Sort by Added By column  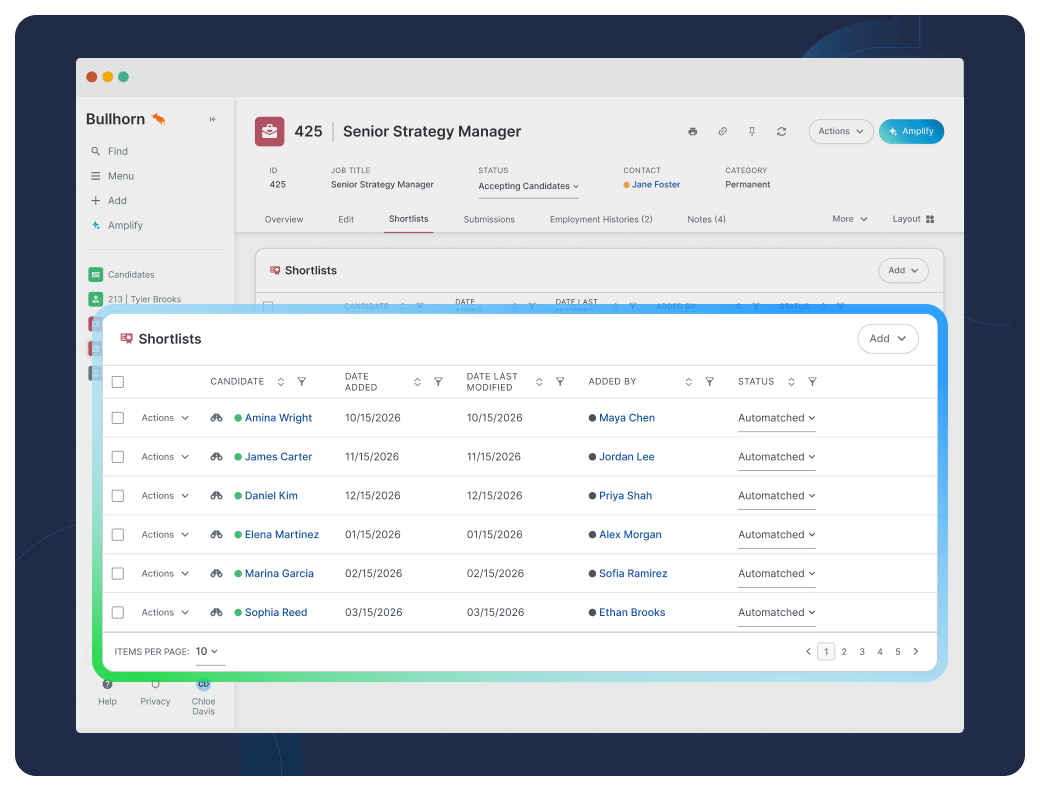(688, 382)
